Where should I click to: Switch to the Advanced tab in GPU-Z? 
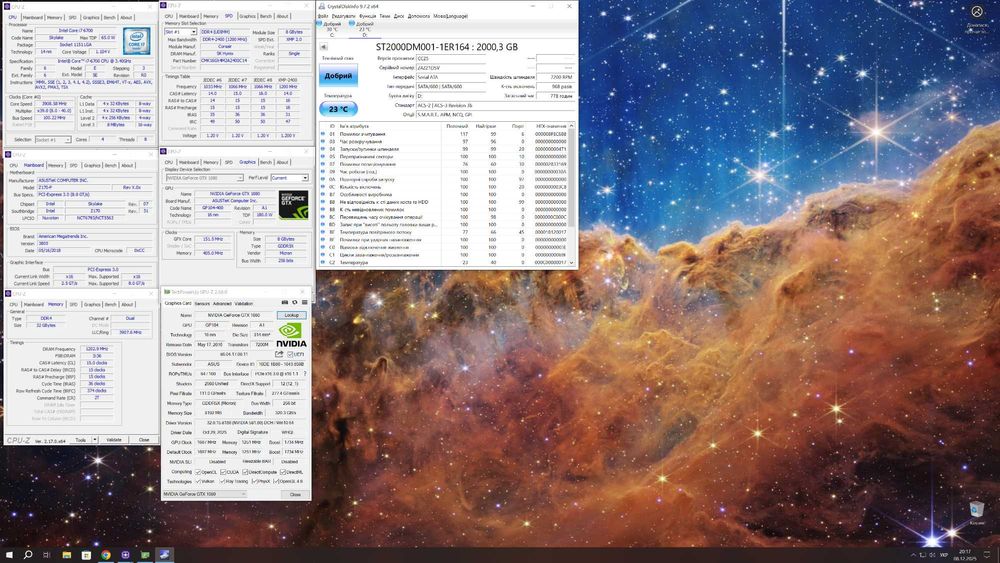(x=222, y=303)
